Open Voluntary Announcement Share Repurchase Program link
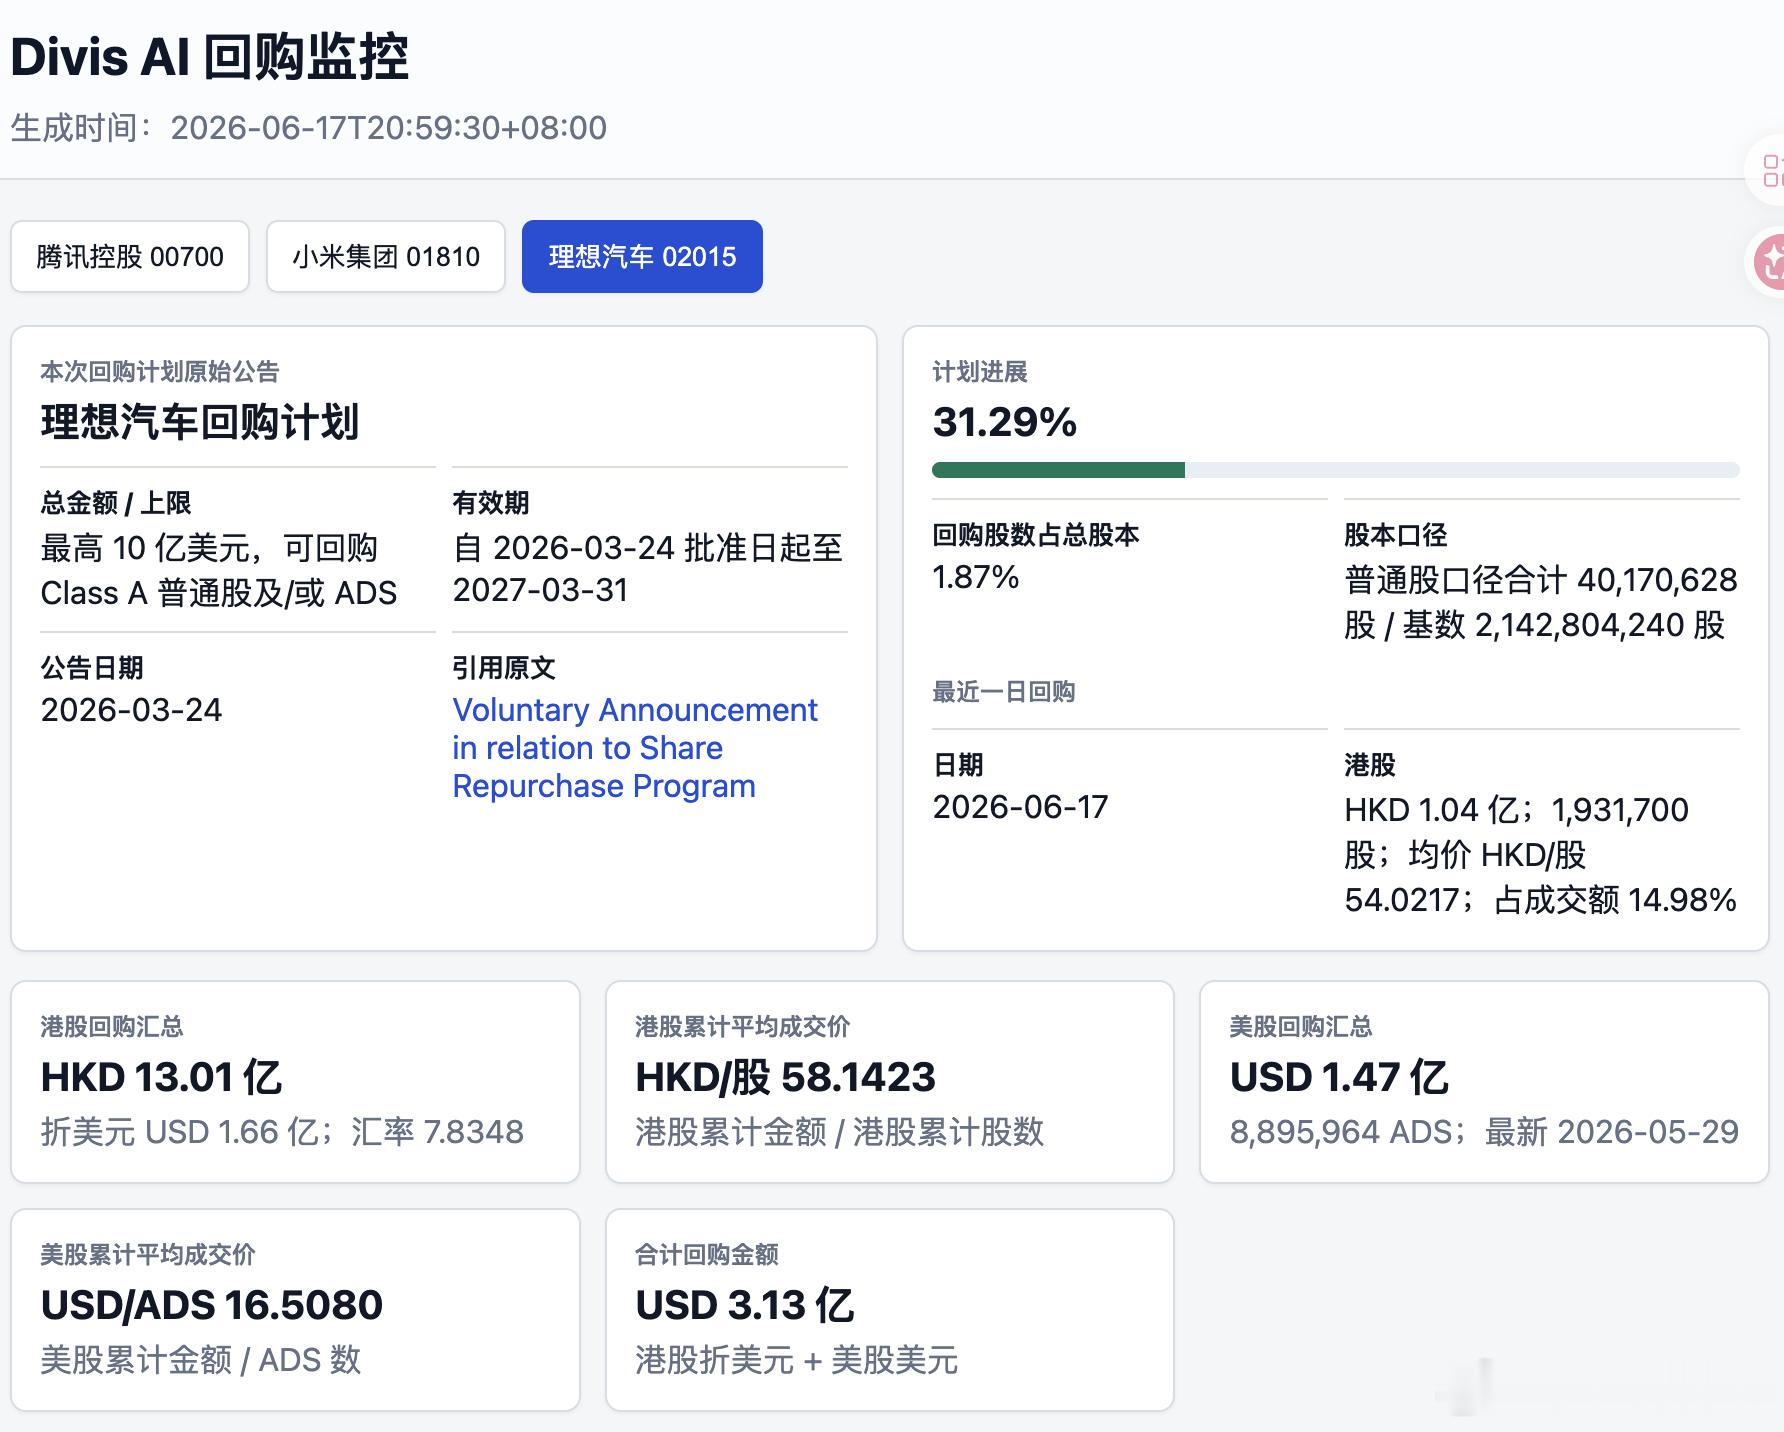 click(x=635, y=748)
